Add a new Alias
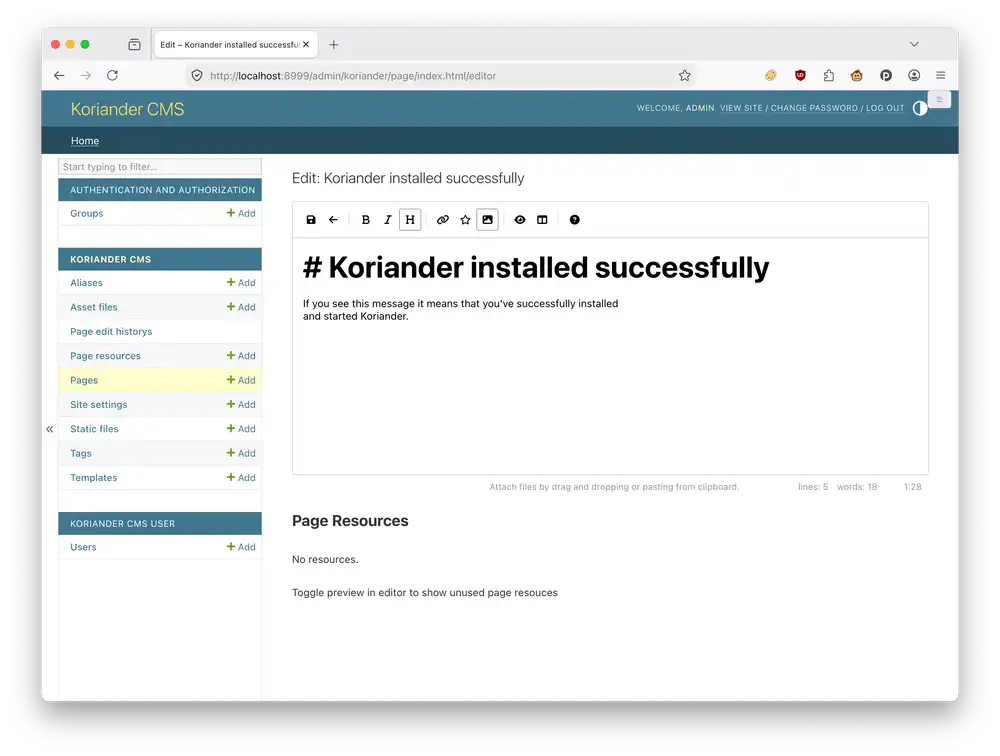 (241, 283)
